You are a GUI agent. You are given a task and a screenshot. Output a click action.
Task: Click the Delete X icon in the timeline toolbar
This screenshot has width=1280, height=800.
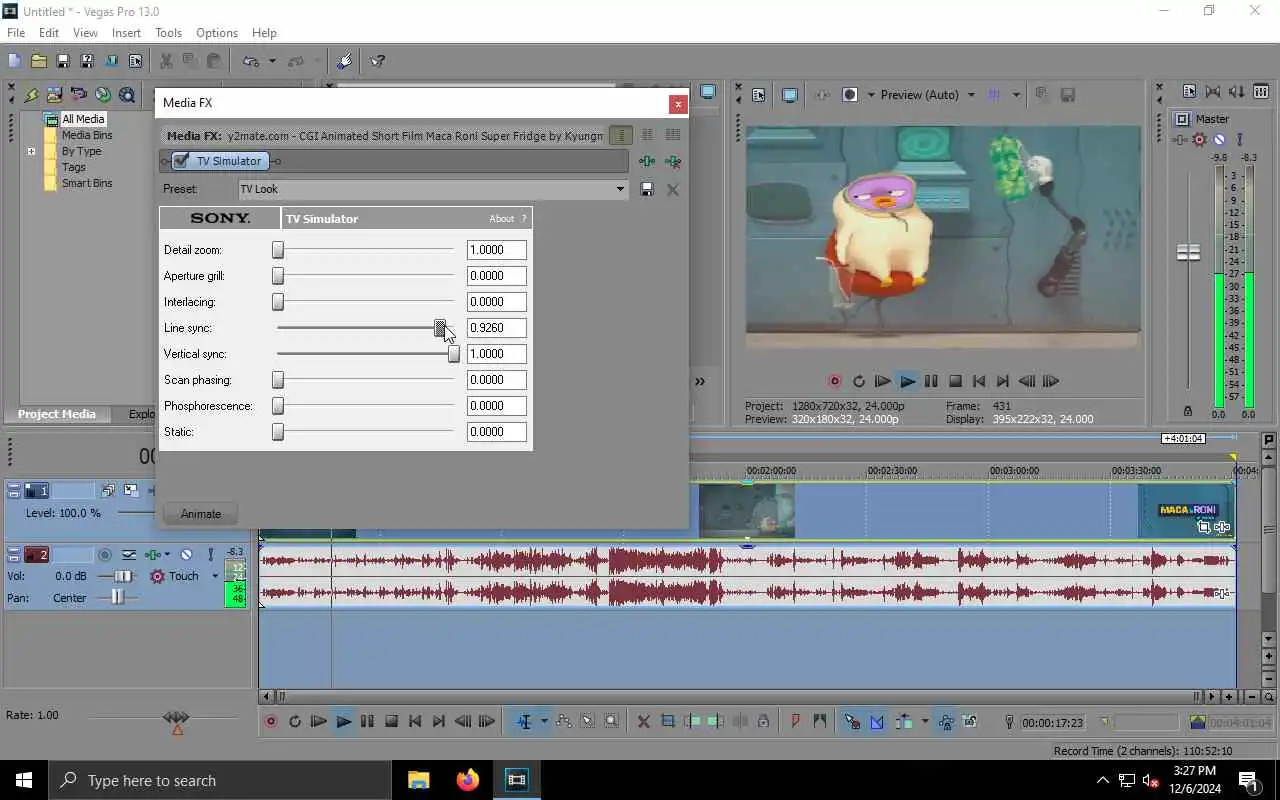(643, 721)
